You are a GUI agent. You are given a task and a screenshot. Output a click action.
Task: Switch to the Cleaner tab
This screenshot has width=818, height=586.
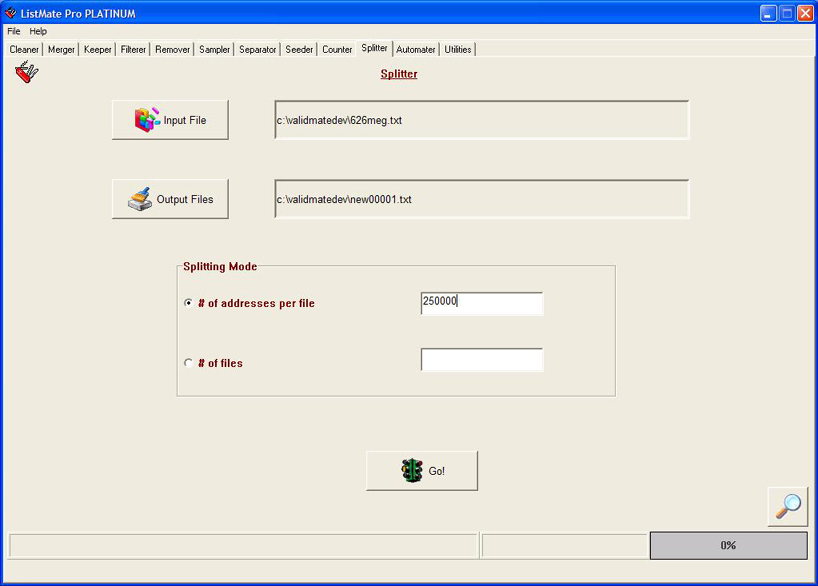[x=24, y=50]
